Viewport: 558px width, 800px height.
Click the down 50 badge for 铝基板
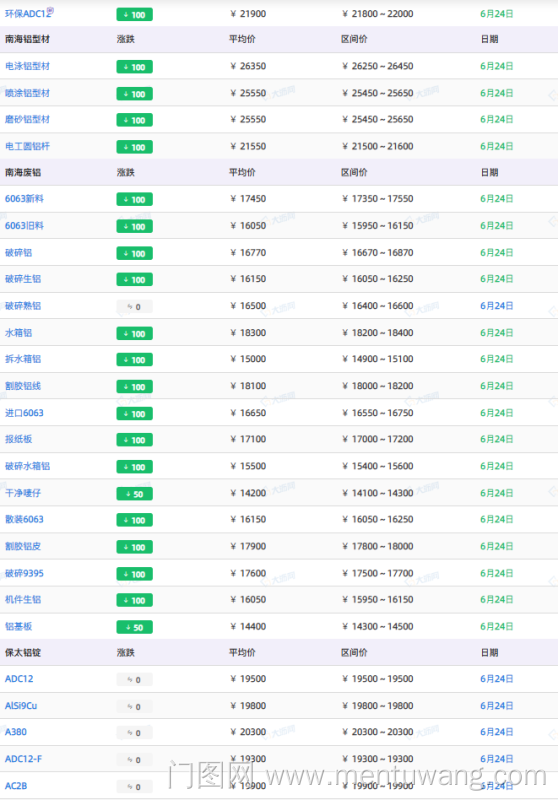pyautogui.click(x=135, y=627)
